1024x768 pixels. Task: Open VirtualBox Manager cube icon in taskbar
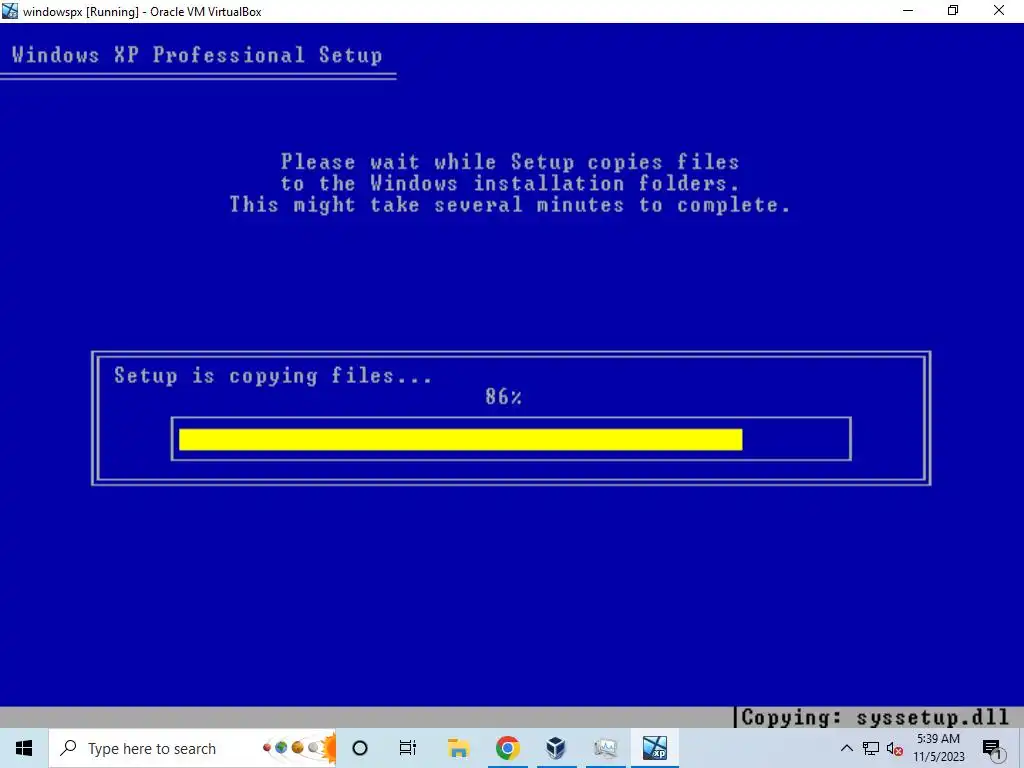coord(556,748)
